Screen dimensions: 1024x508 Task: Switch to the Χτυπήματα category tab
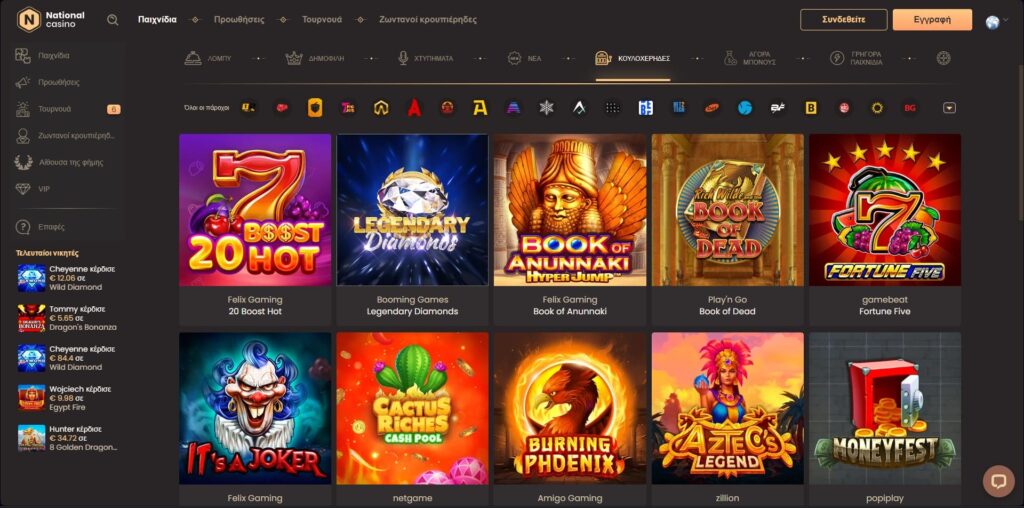(x=425, y=58)
